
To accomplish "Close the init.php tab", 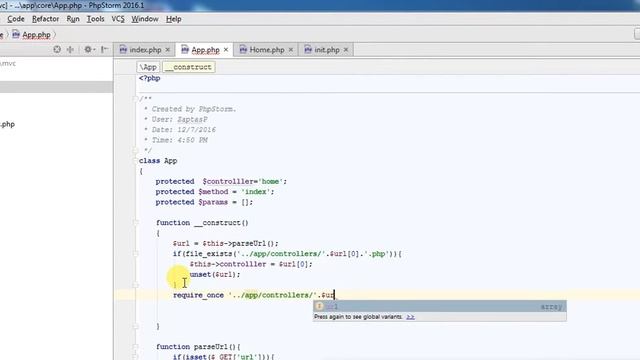I will [346, 50].
